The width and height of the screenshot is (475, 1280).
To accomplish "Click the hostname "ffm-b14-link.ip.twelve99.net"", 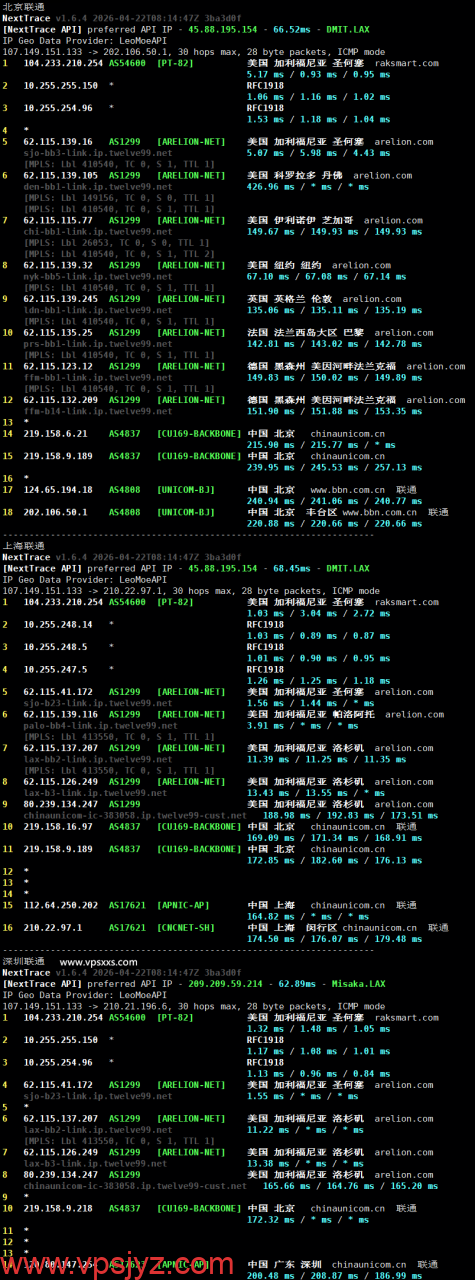I will 97,411.
